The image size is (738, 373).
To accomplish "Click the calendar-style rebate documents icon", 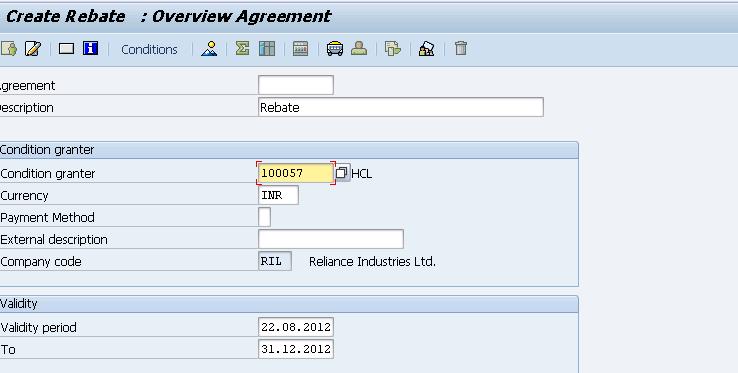I will [x=300, y=49].
